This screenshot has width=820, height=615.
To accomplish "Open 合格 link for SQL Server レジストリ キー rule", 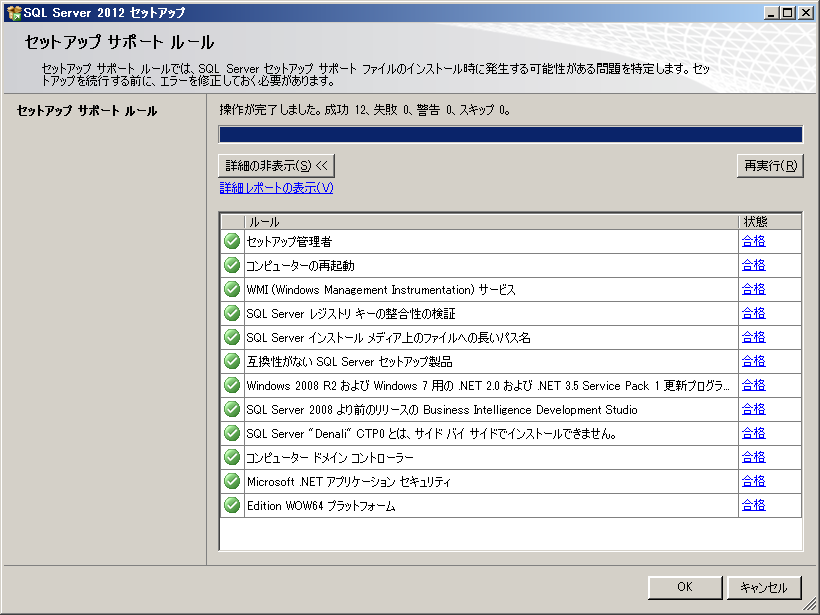I will pyautogui.click(x=753, y=313).
